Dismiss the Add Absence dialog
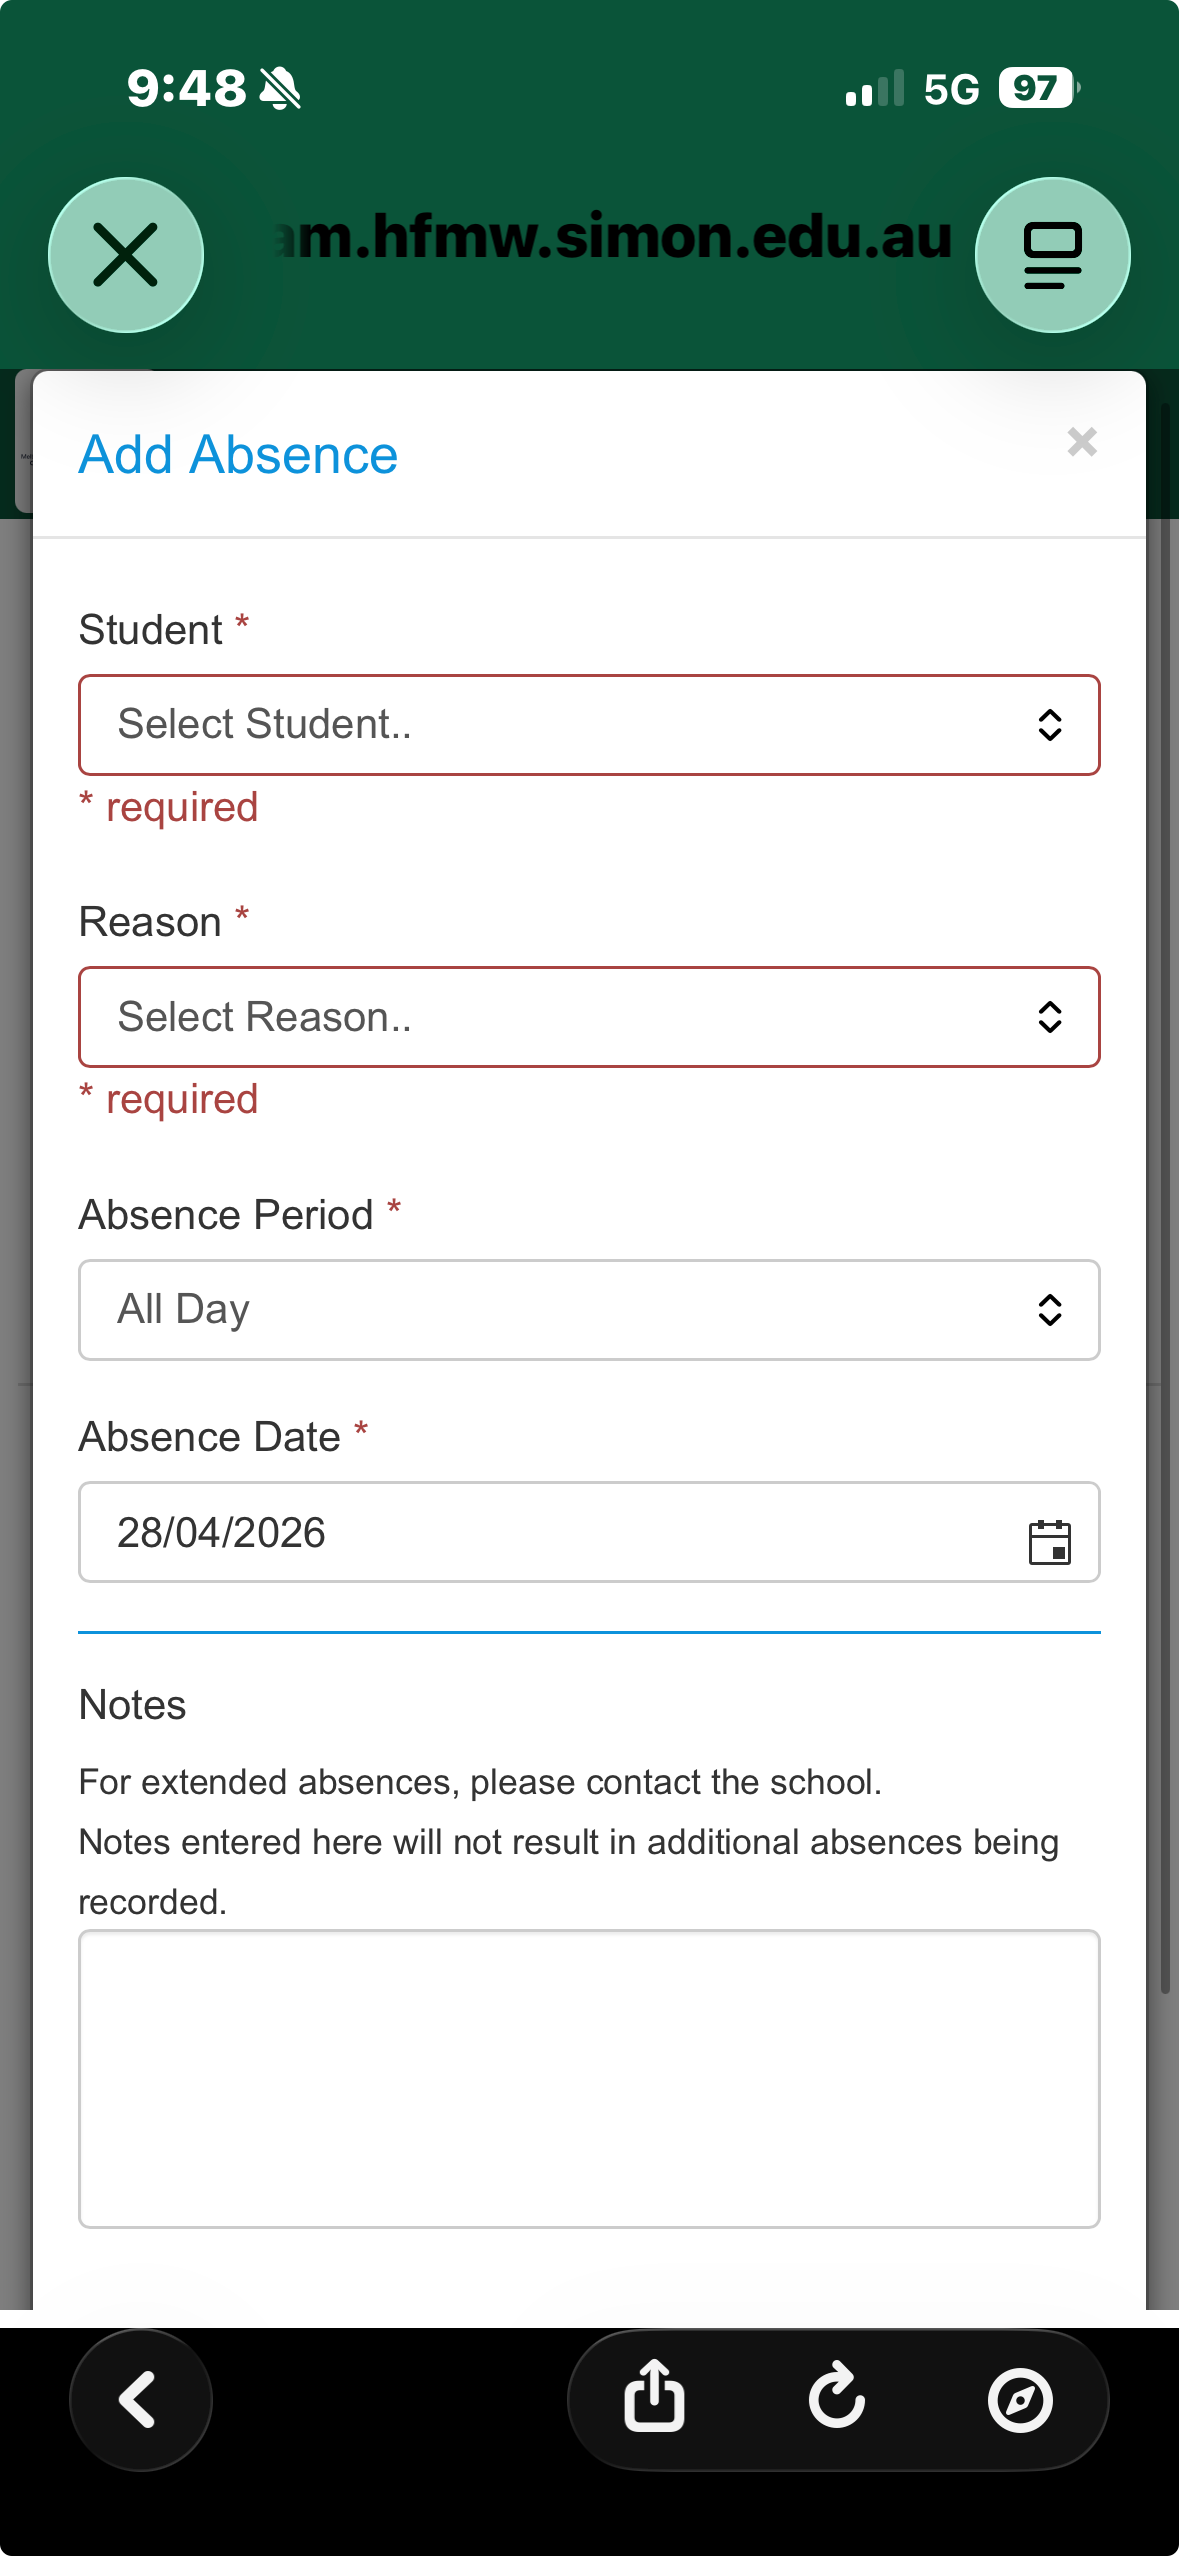The image size is (1179, 2556). (1082, 441)
